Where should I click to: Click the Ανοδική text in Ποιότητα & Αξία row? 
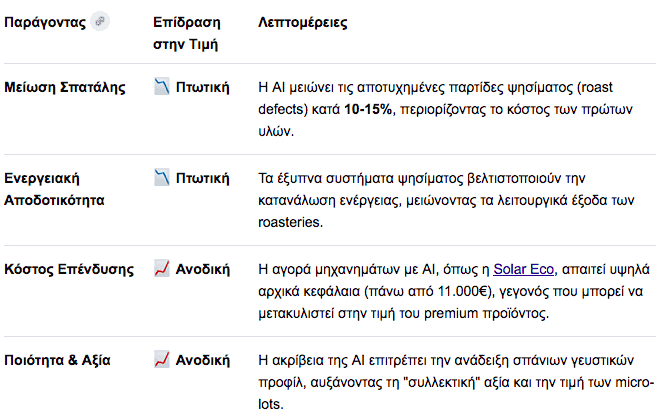(x=204, y=360)
